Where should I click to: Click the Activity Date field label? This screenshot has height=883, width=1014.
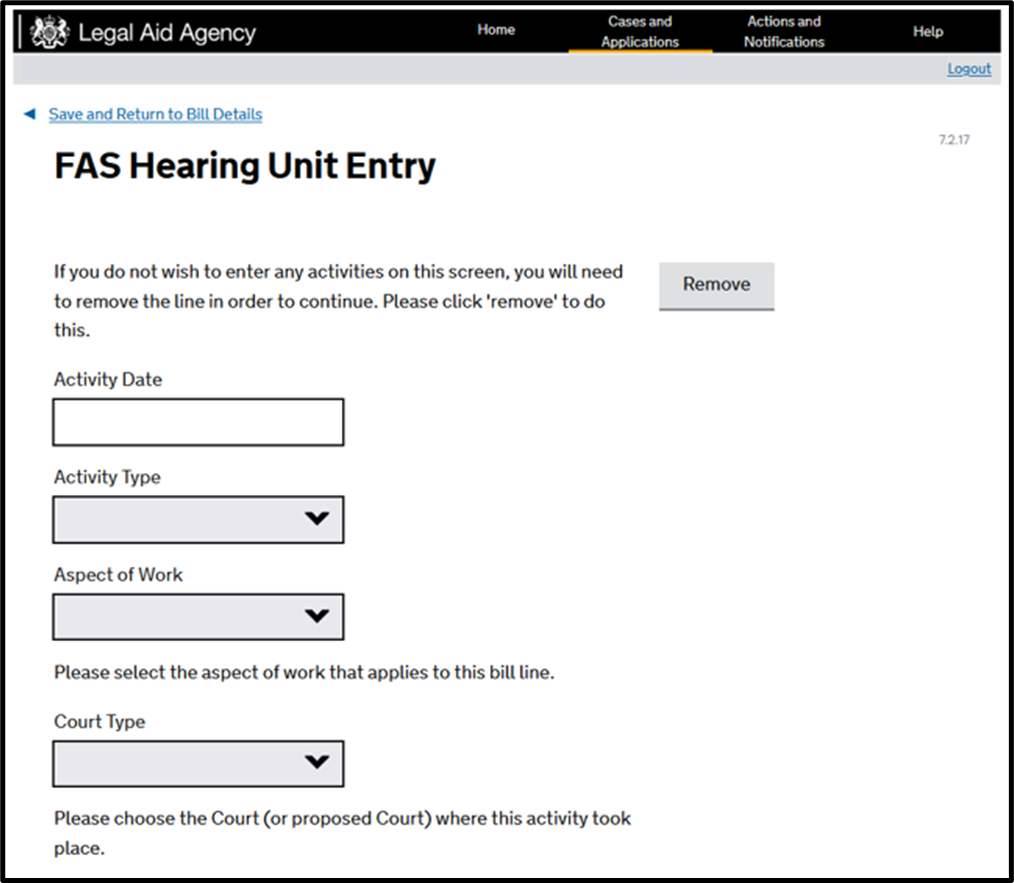click(x=108, y=380)
